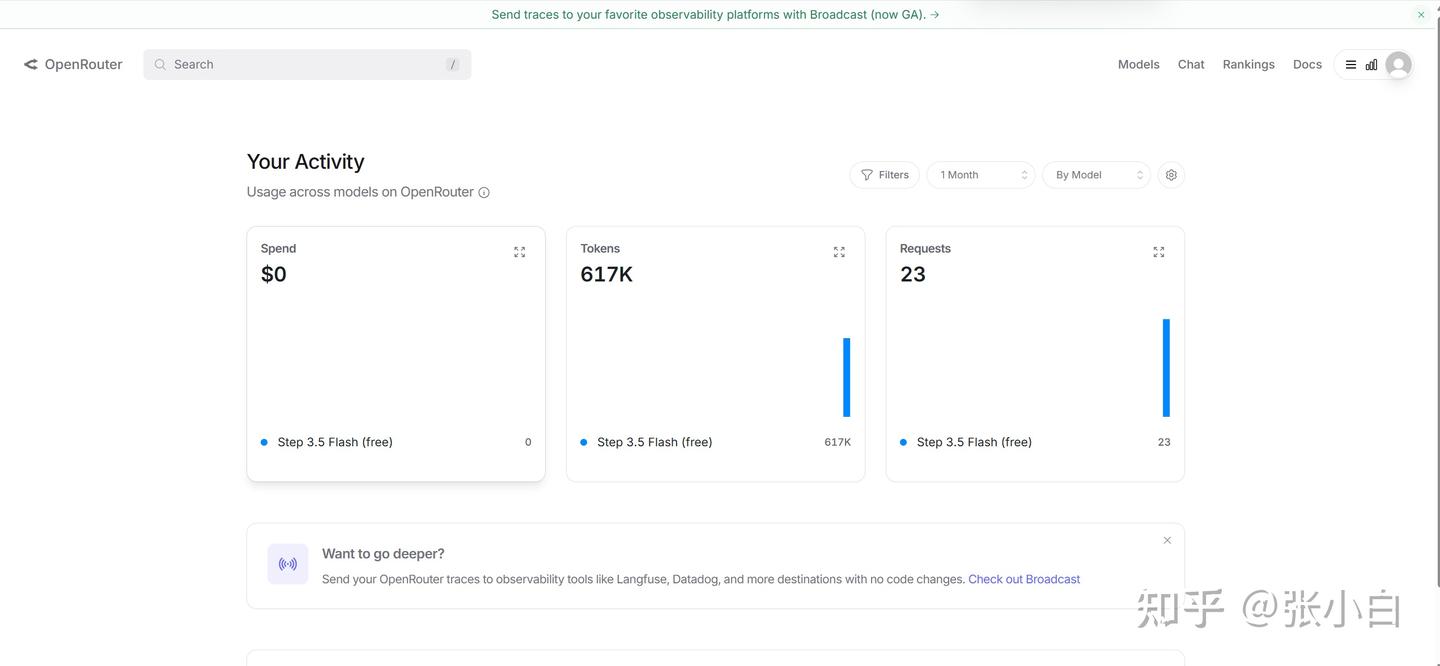Open activity settings gear icon

(1171, 175)
